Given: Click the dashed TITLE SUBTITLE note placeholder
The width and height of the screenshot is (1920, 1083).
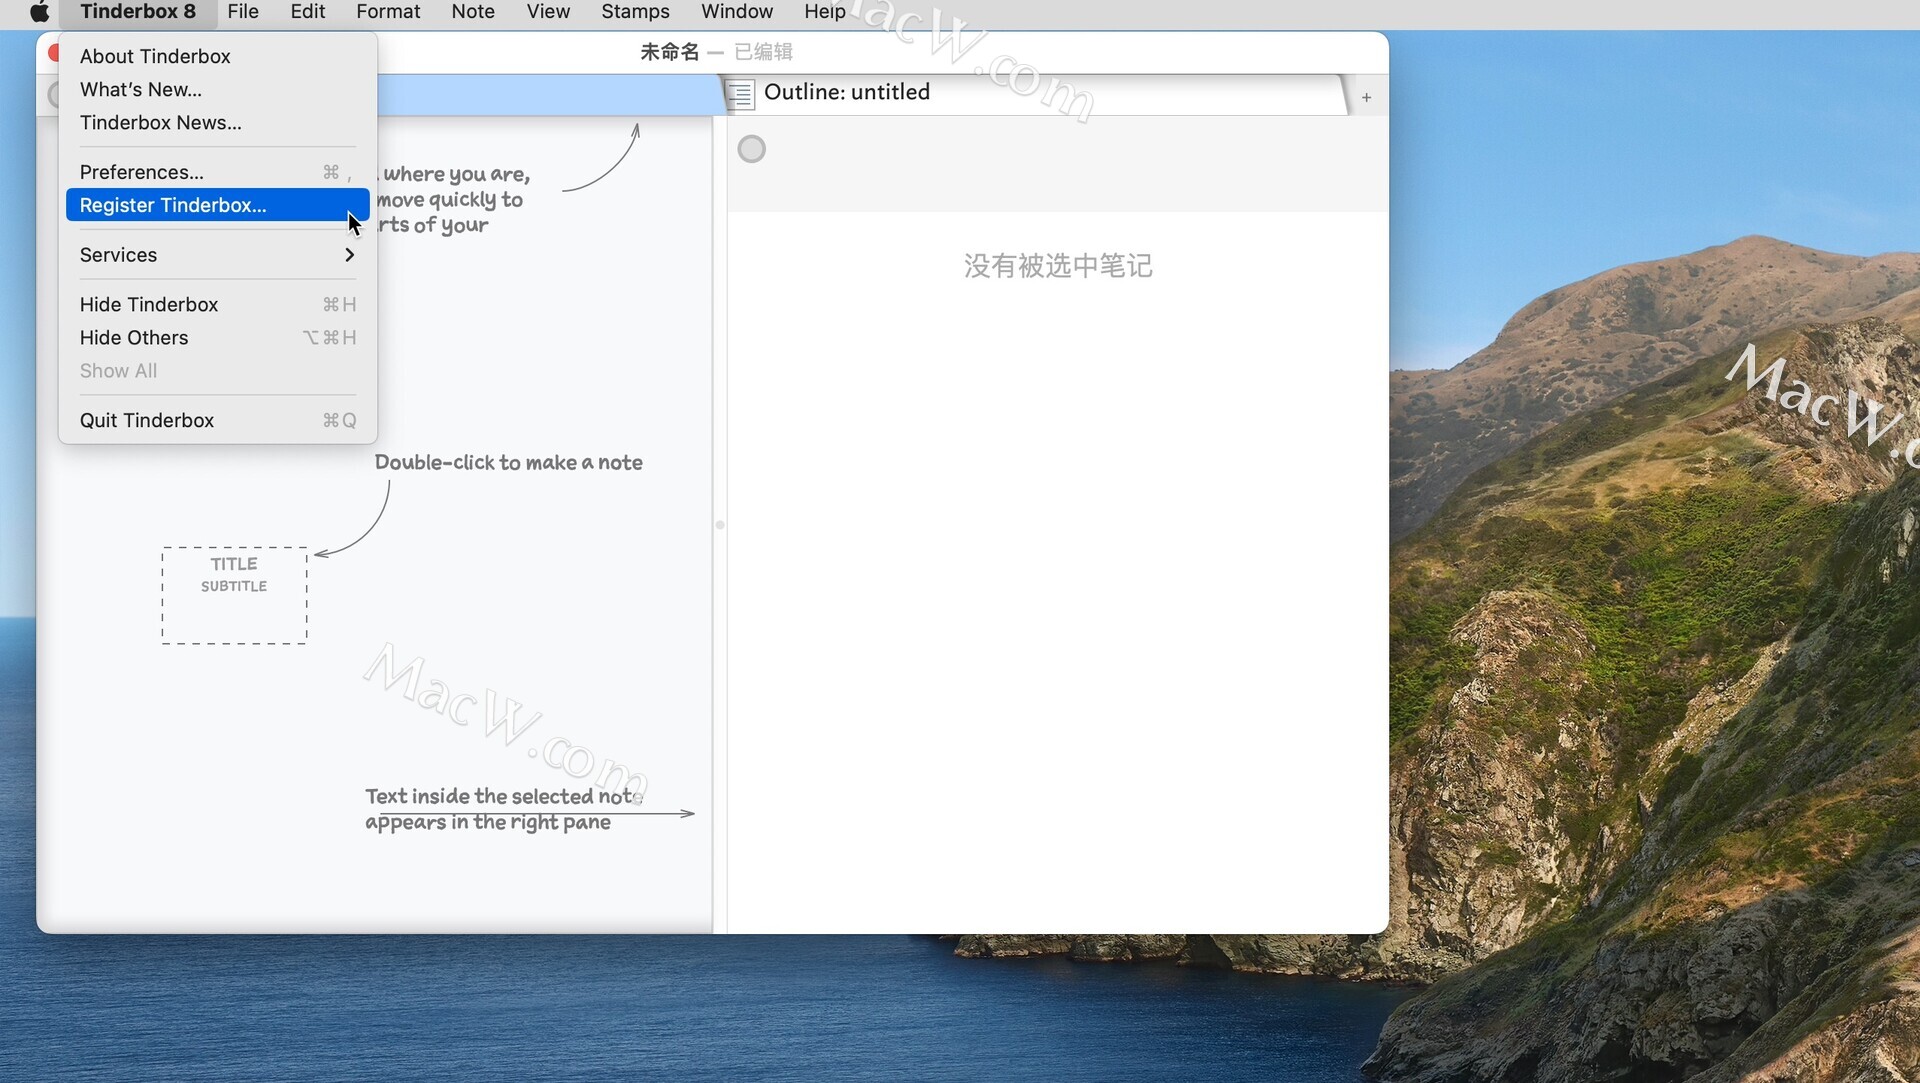Looking at the screenshot, I should [234, 595].
